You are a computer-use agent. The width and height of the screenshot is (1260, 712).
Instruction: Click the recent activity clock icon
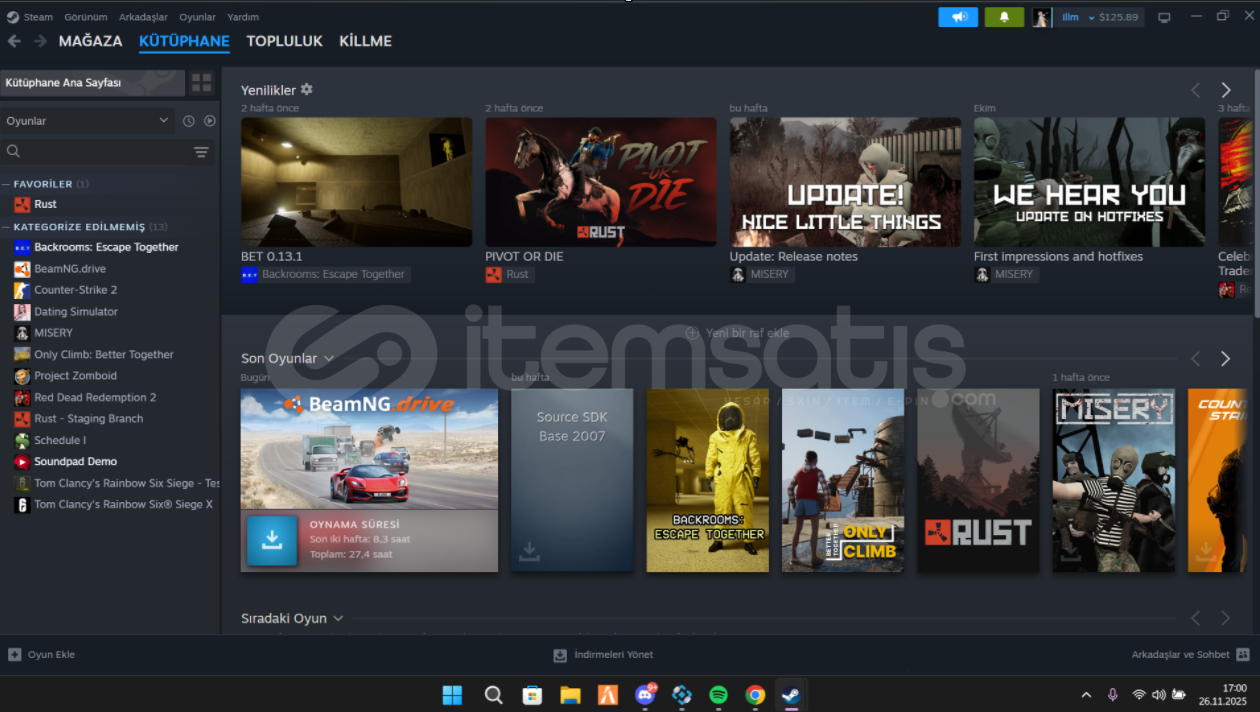click(x=188, y=121)
